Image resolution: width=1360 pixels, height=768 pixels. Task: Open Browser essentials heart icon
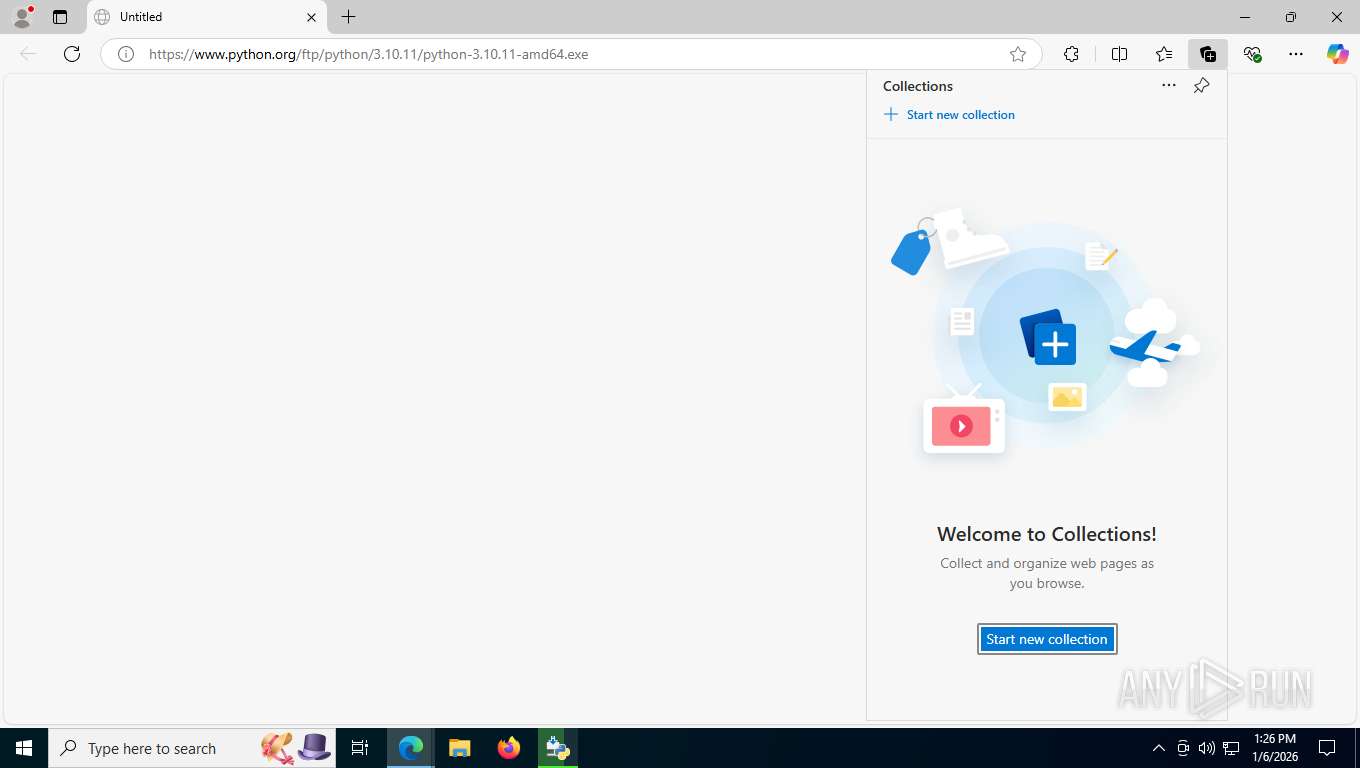[x=1252, y=54]
